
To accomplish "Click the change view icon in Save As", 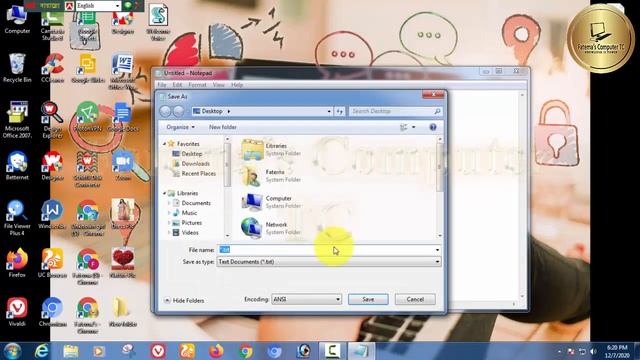I will [x=404, y=127].
